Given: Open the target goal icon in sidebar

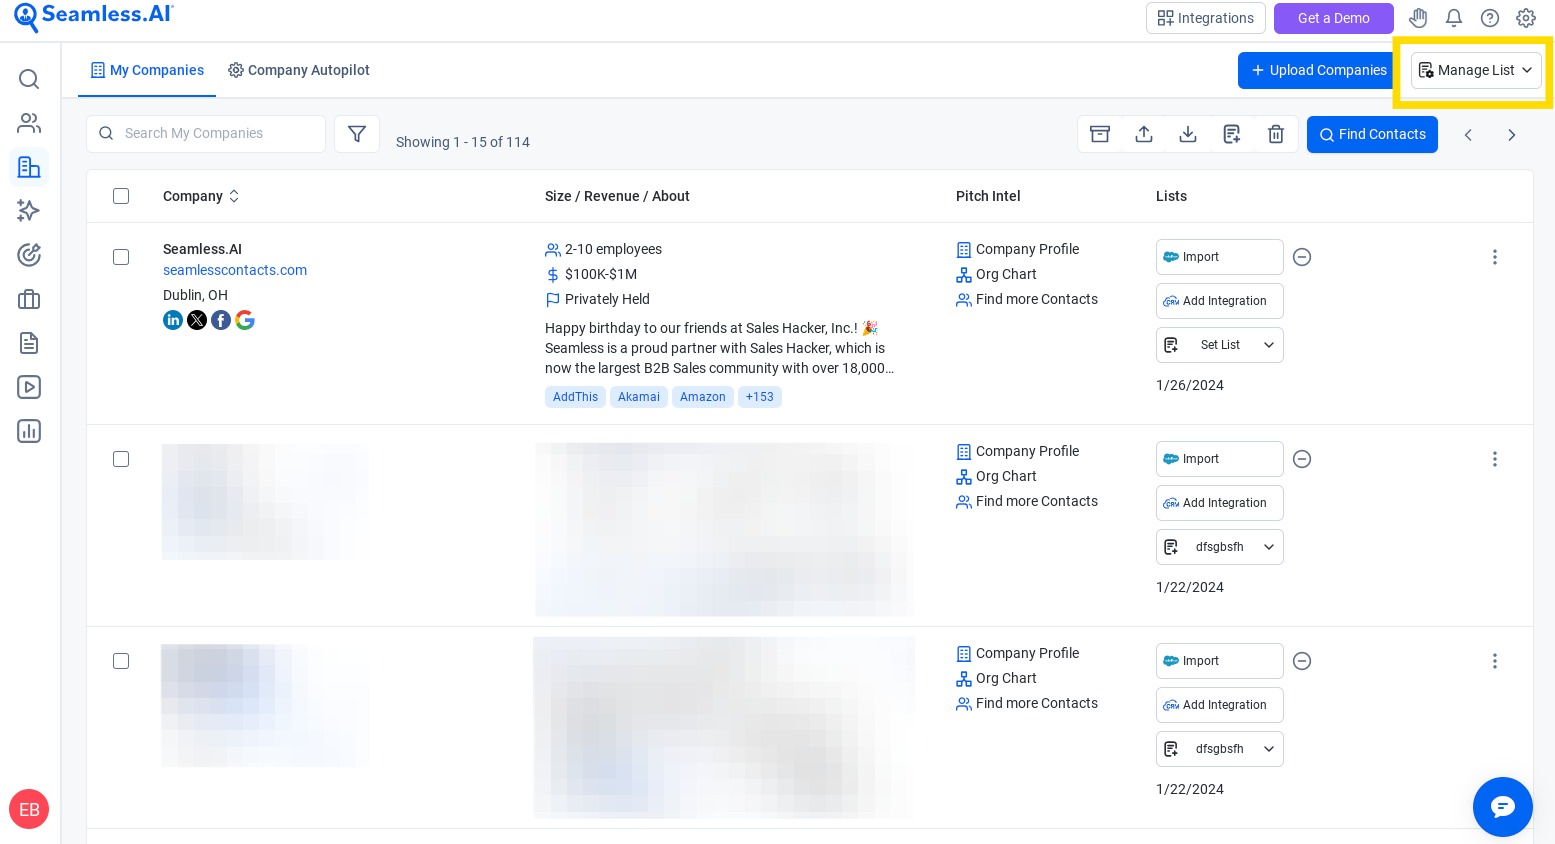Looking at the screenshot, I should 29,255.
